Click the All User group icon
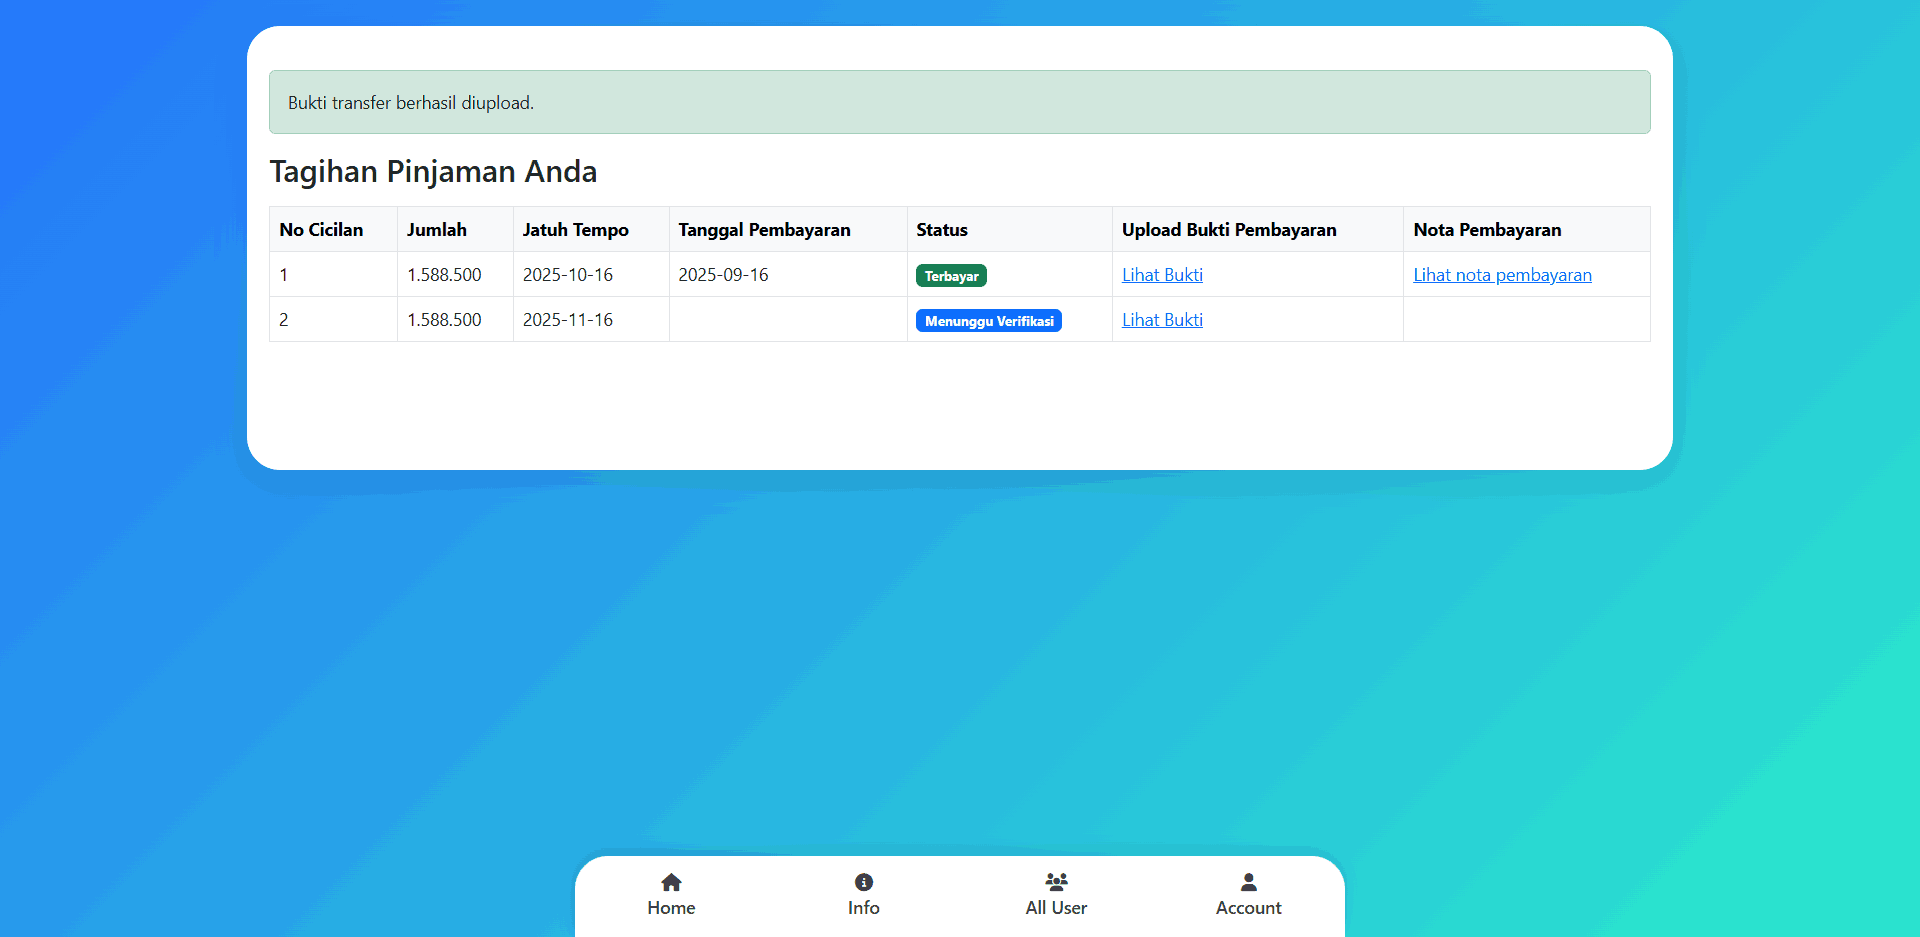Viewport: 1920px width, 937px height. (x=1056, y=882)
